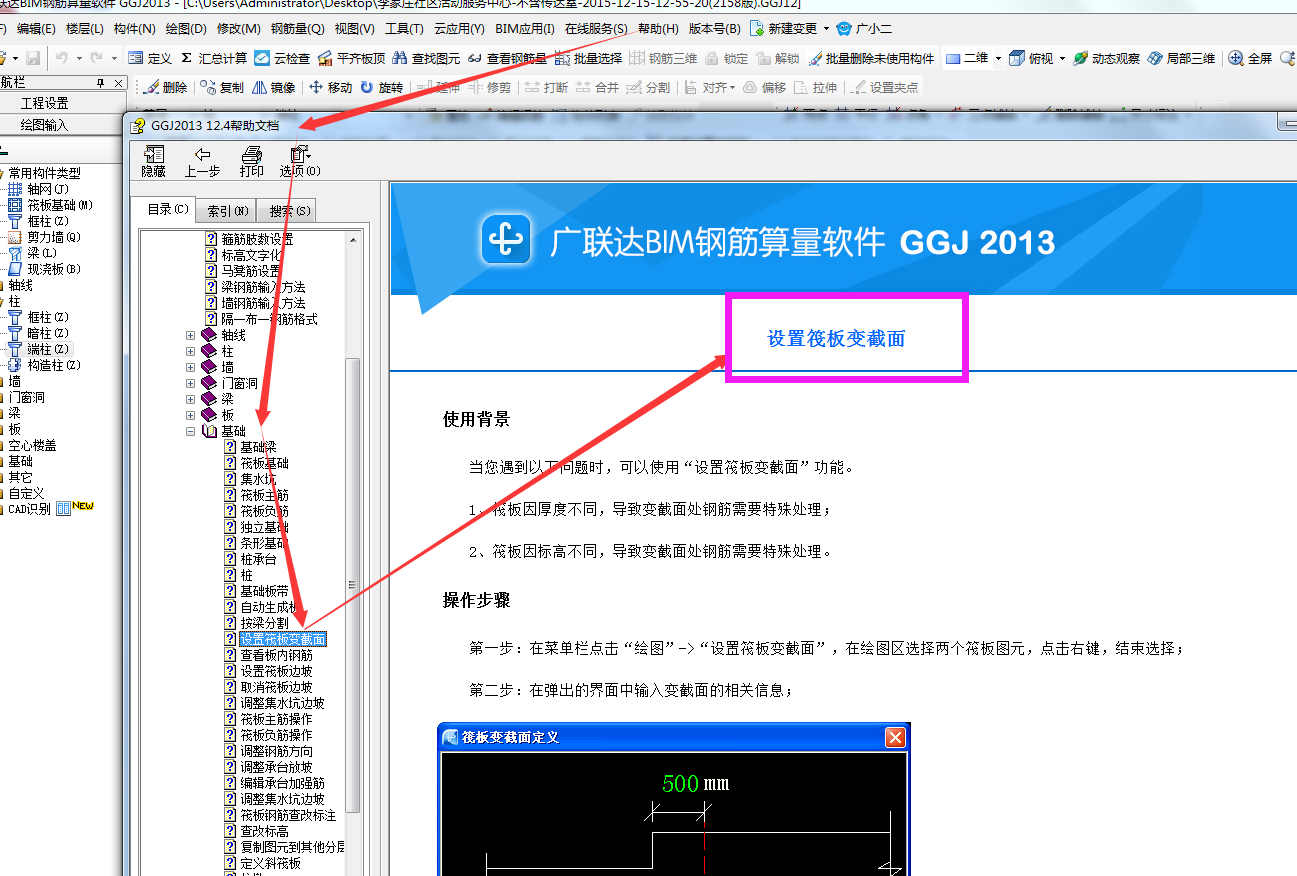The image size is (1297, 876).
Task: Click 汇总计算 sigma button
Action: point(214,59)
